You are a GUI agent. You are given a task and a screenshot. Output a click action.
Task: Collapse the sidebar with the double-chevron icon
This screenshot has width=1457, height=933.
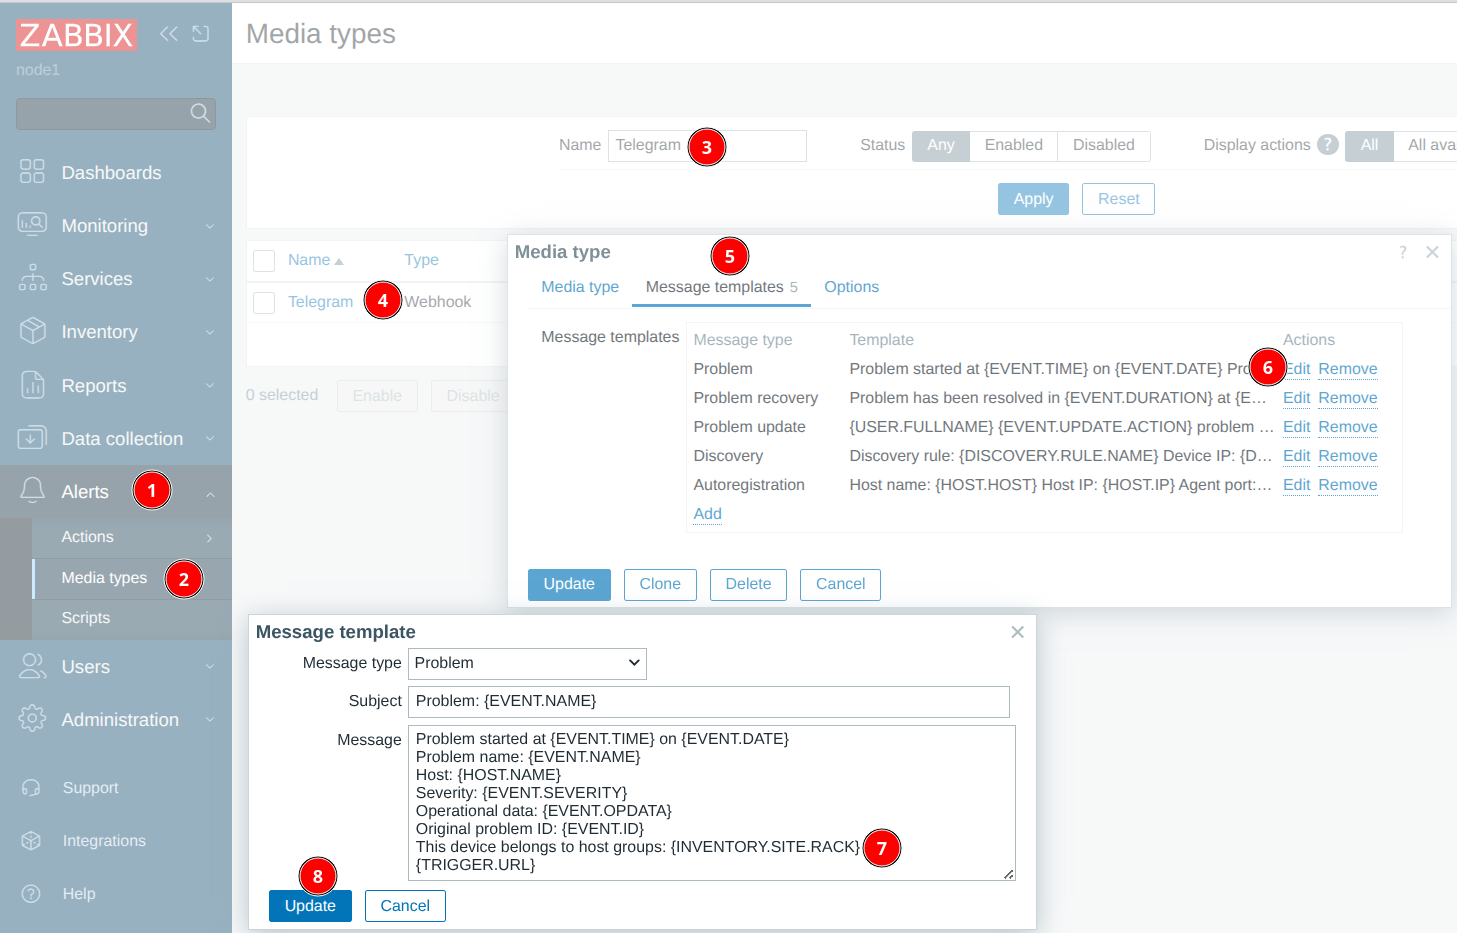tap(167, 33)
